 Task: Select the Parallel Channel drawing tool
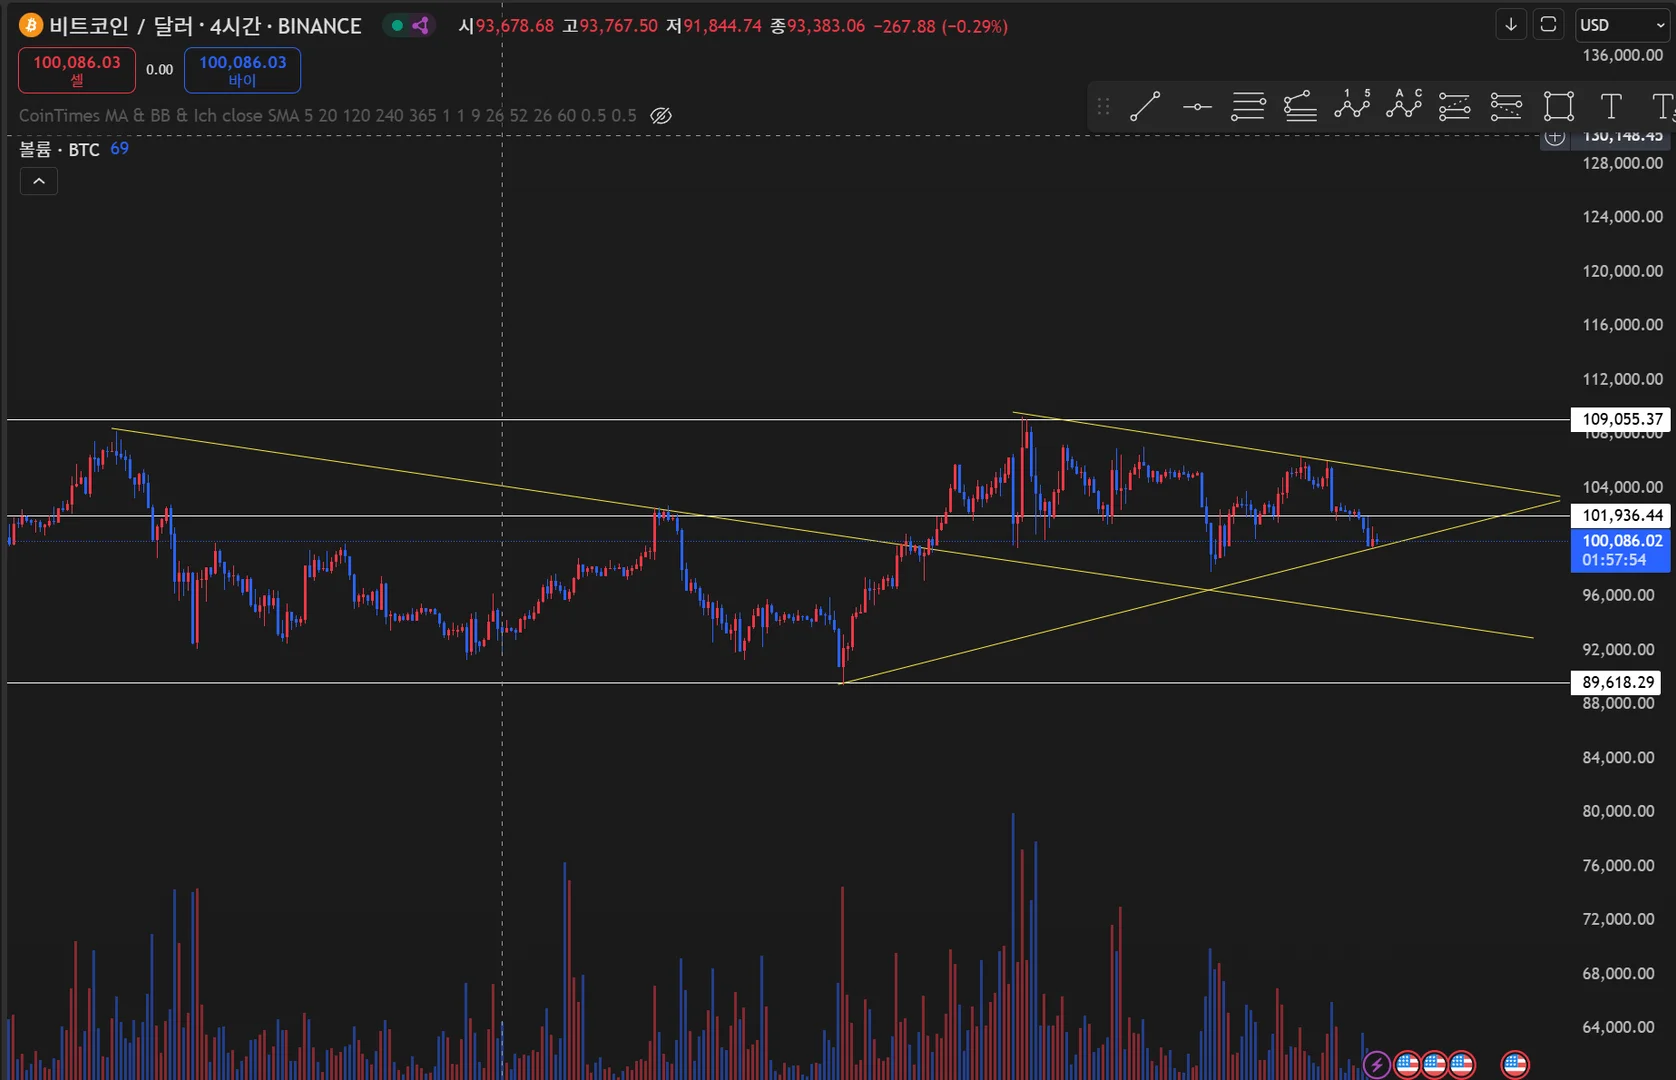pyautogui.click(x=1248, y=106)
